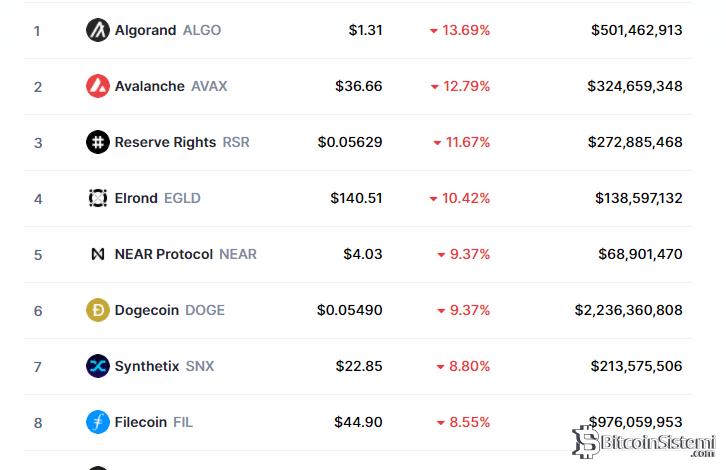Image resolution: width=726 pixels, height=470 pixels.
Task: Click the gold Dogecoin logo icon
Action: [x=97, y=310]
